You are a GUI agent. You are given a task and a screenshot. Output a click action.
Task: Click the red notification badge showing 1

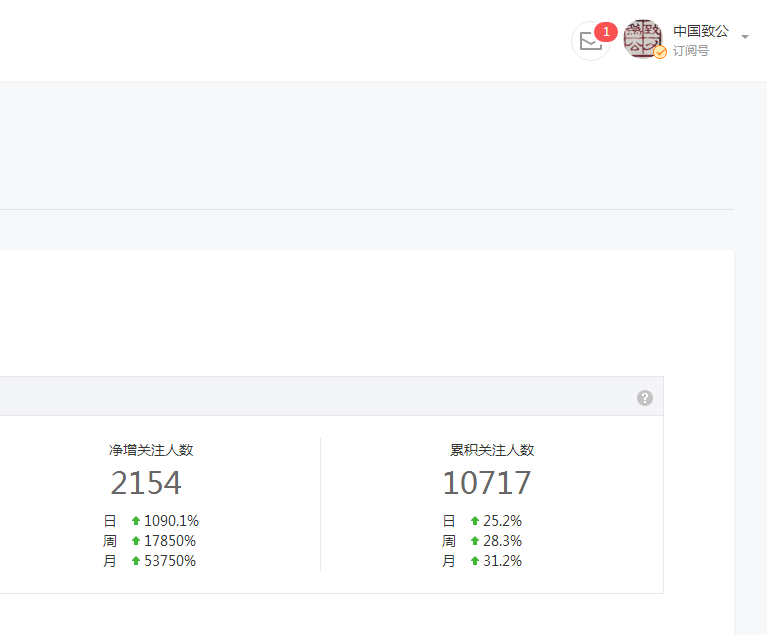click(606, 32)
